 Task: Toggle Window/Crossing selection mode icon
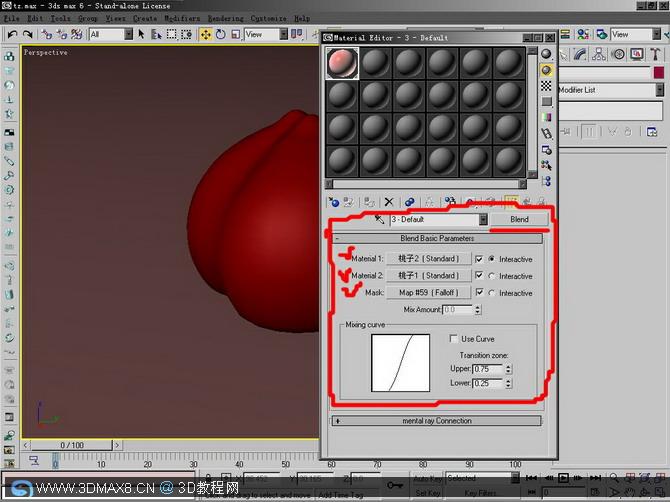point(187,34)
